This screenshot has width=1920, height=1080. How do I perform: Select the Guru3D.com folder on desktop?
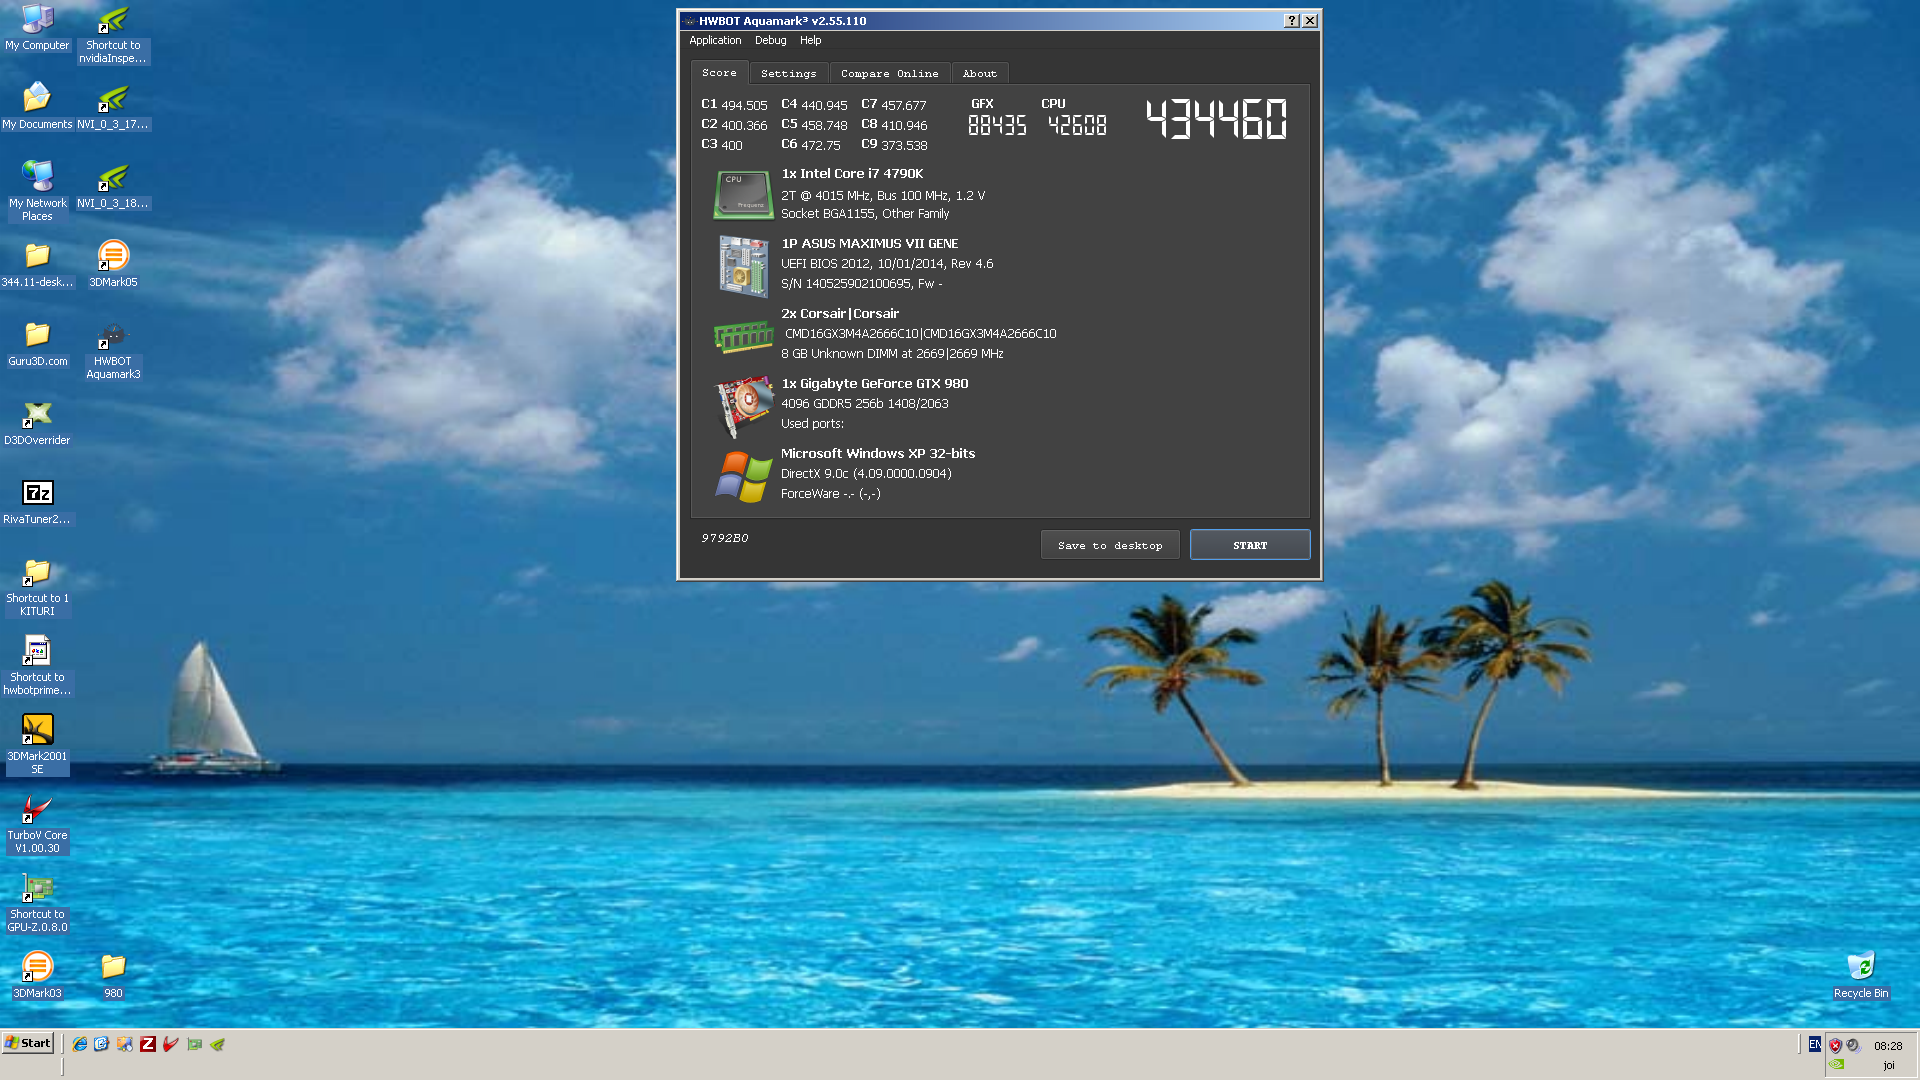pyautogui.click(x=37, y=344)
